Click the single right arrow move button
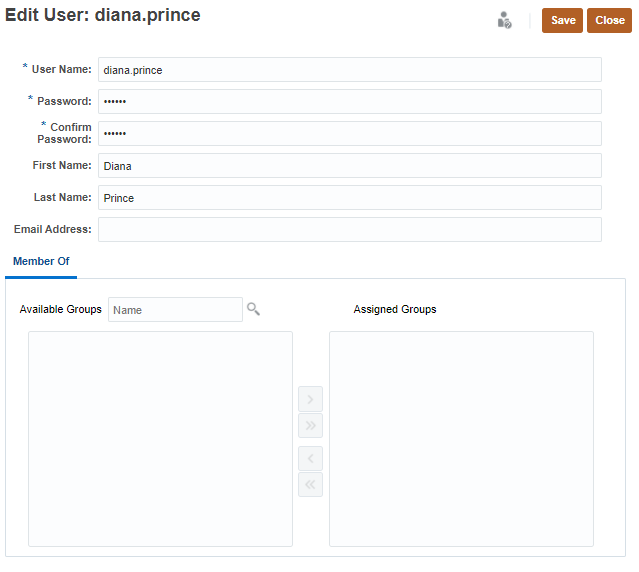The width and height of the screenshot is (639, 572). click(310, 400)
